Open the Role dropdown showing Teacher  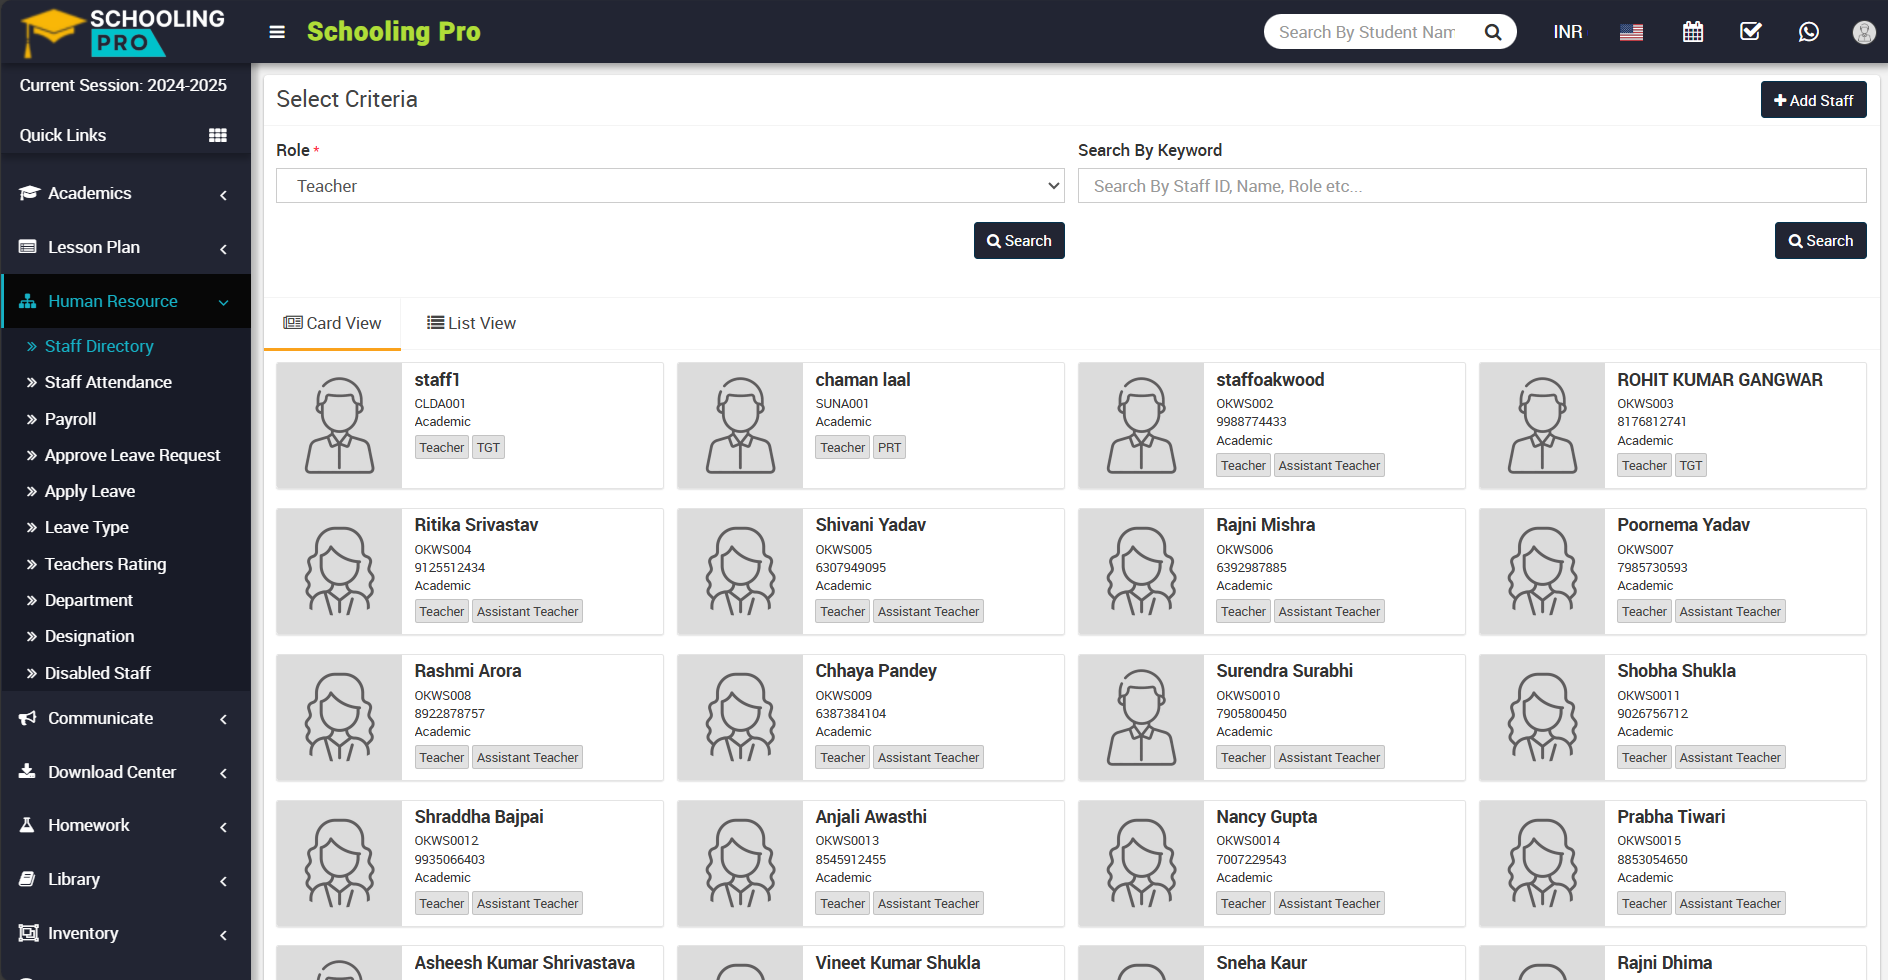click(670, 186)
